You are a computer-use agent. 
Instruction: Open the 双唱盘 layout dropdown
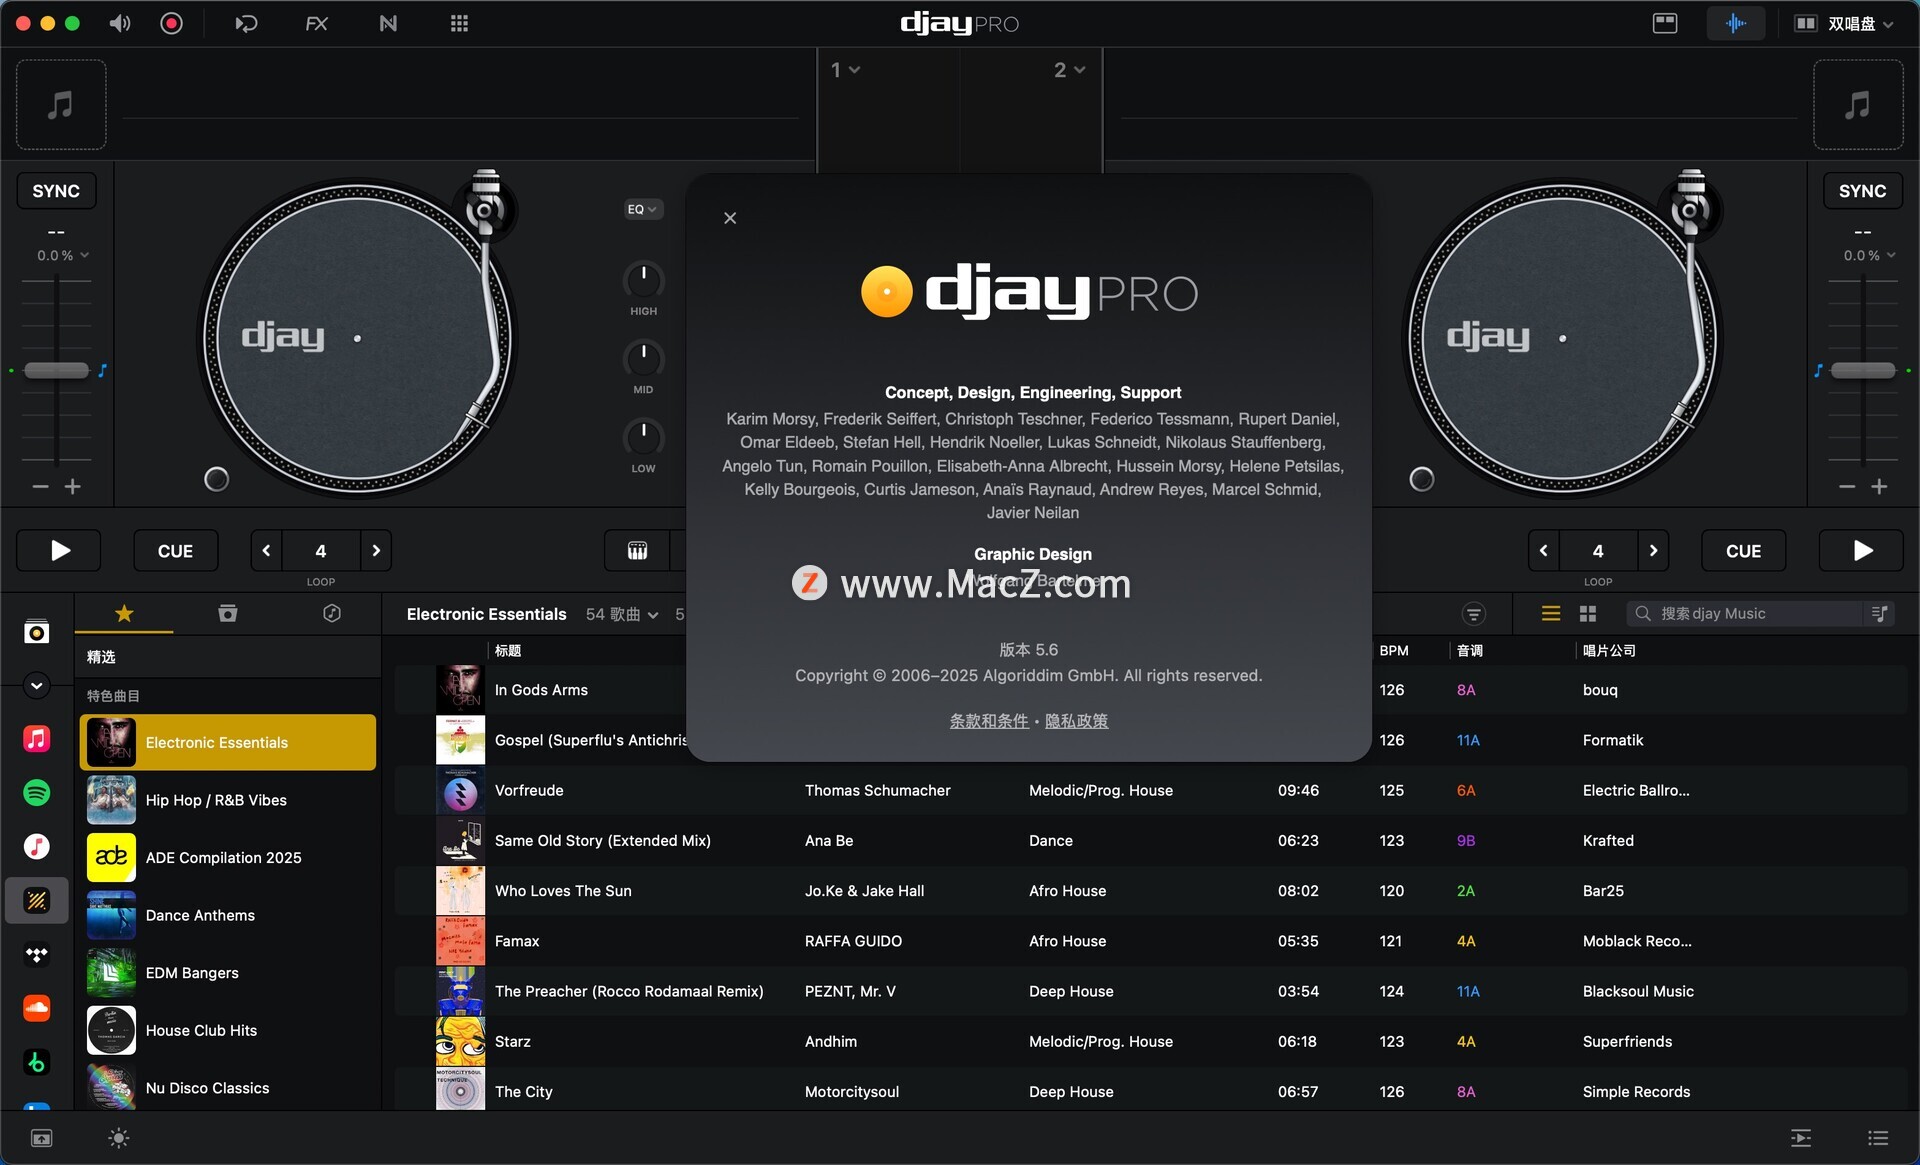coord(1849,23)
